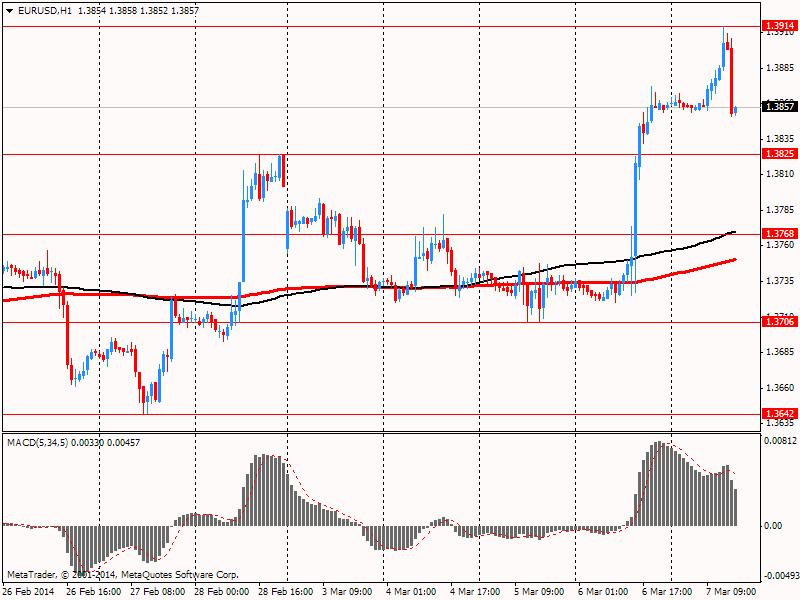This screenshot has height=600, width=800.
Task: Click the 28 Feb 00:00 time label
Action: click(x=222, y=592)
